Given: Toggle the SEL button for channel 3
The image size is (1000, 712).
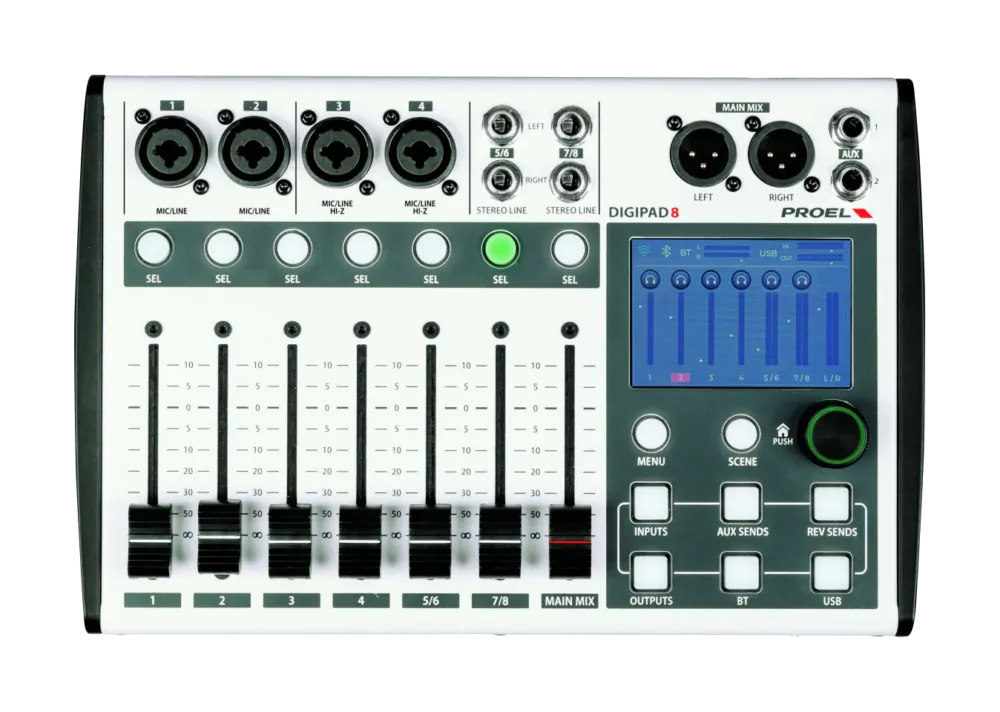Looking at the screenshot, I should coord(292,249).
